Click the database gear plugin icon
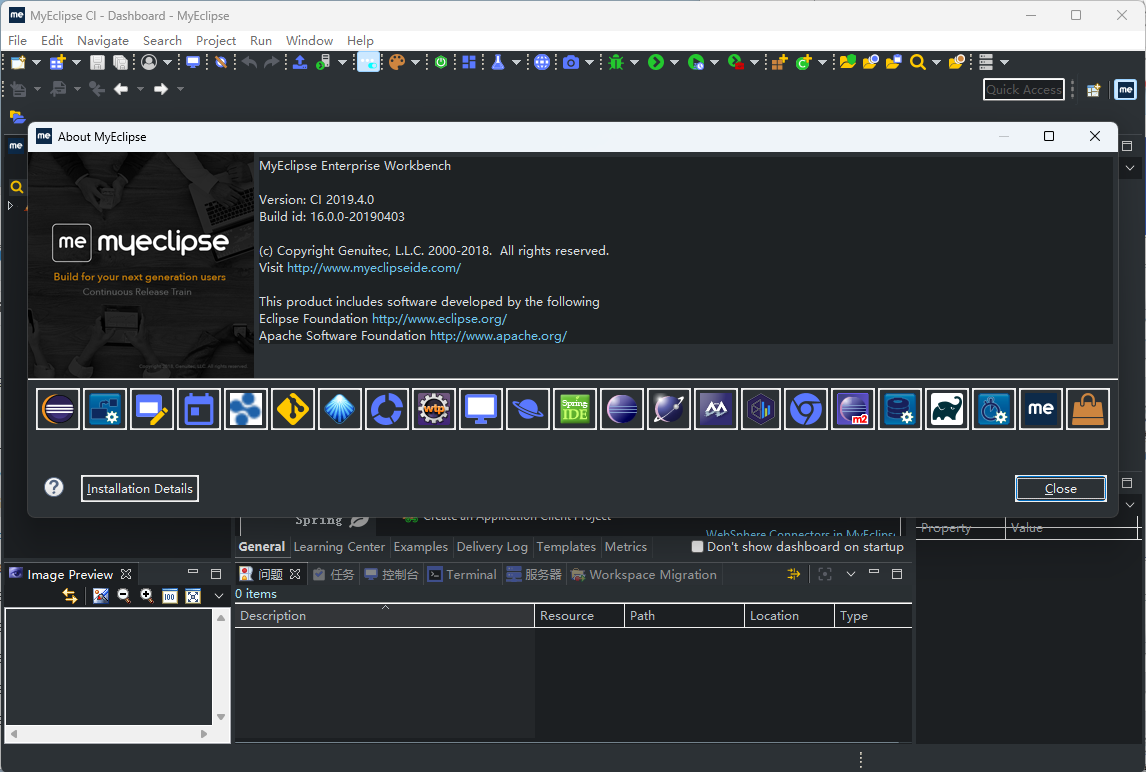1146x772 pixels. coord(900,409)
